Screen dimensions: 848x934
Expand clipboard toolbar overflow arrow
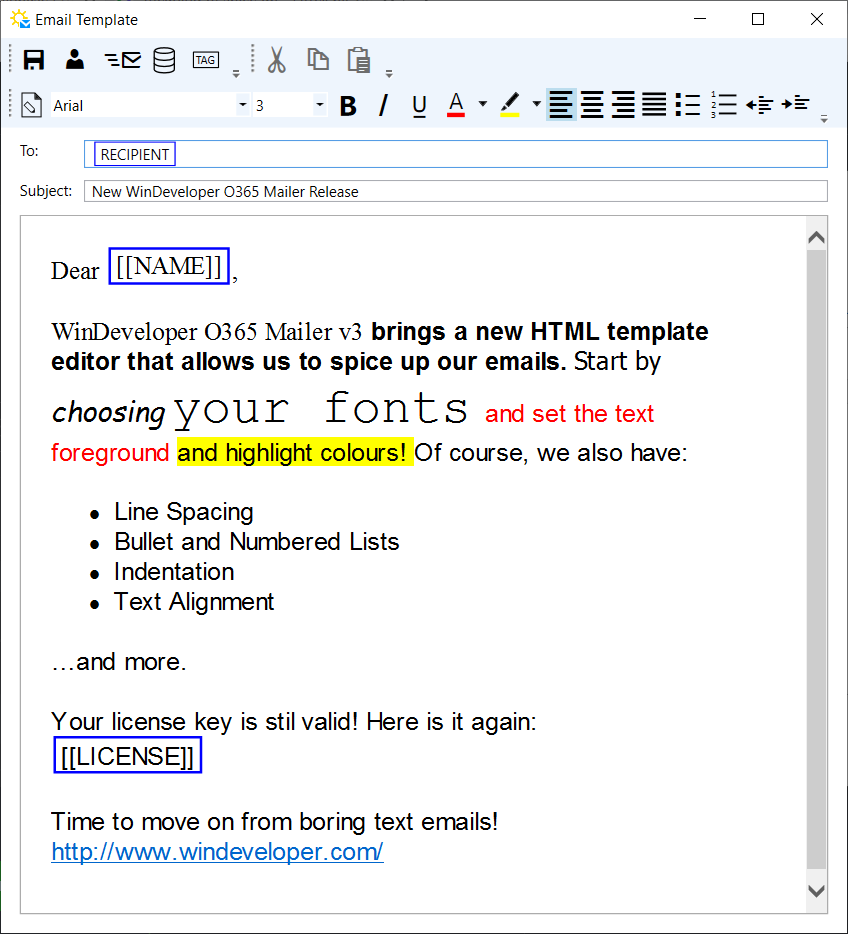click(x=389, y=74)
